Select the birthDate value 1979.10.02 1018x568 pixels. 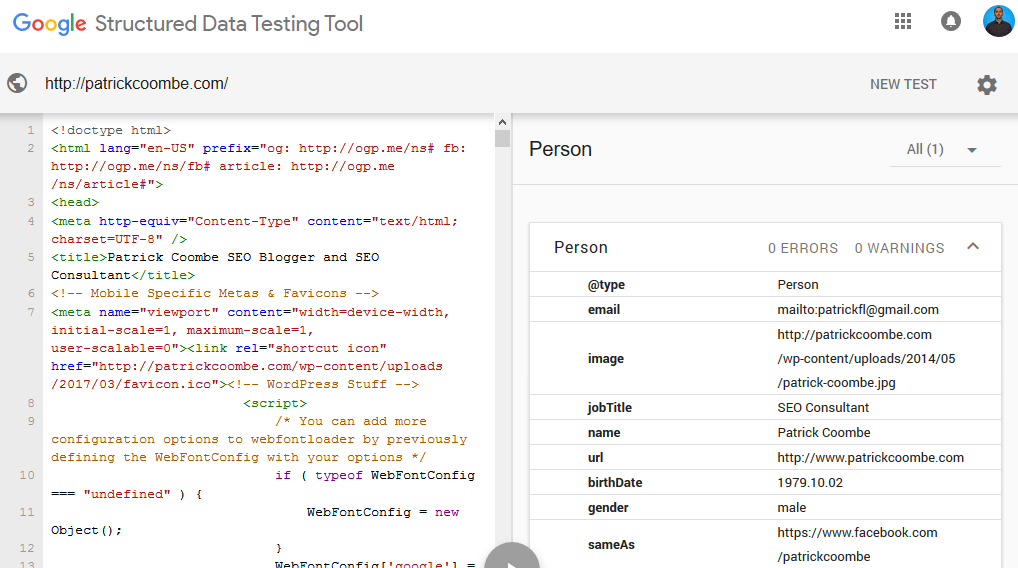[810, 483]
